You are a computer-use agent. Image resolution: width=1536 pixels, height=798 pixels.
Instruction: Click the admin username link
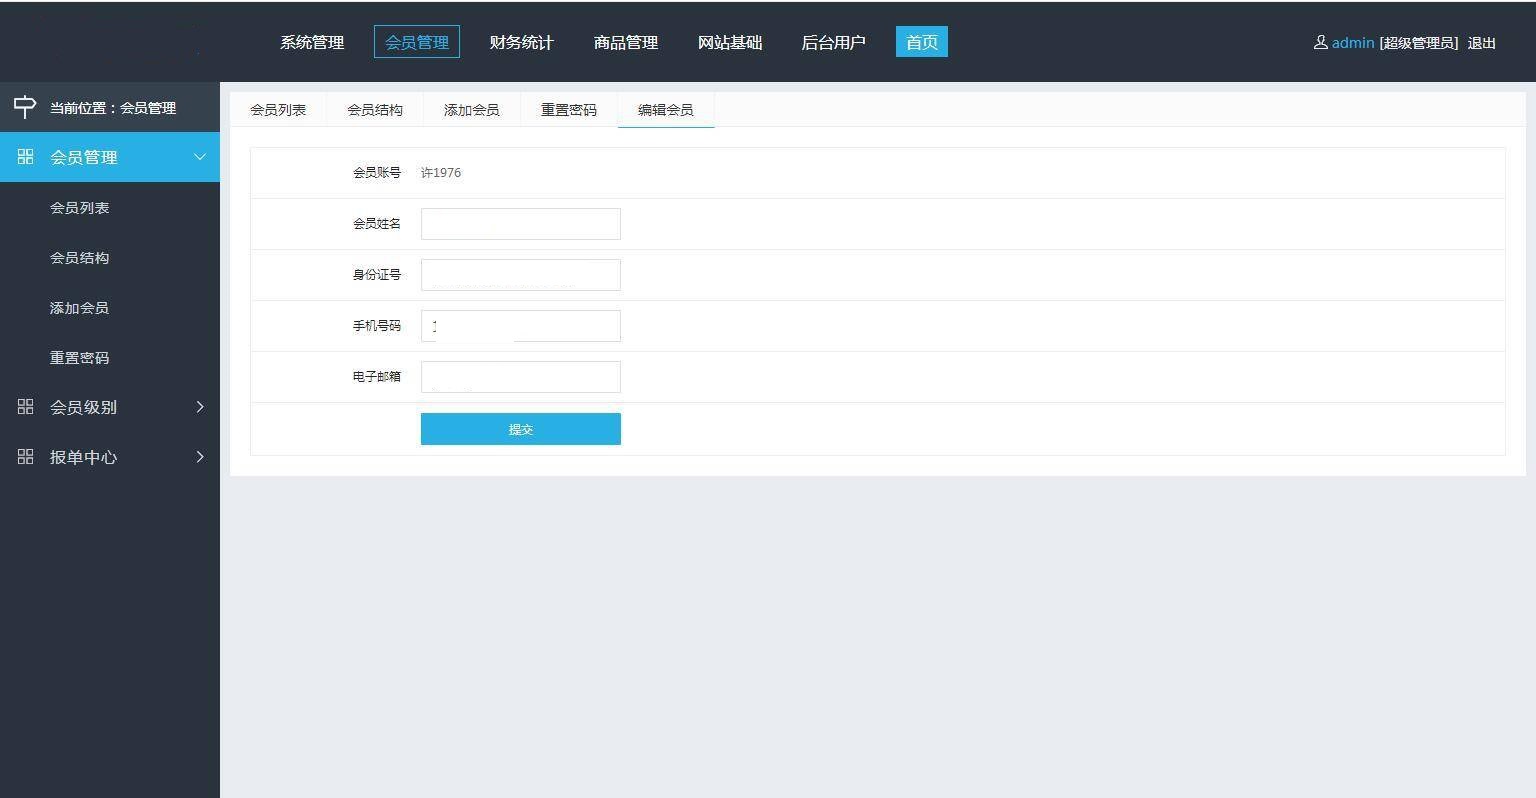point(1352,42)
